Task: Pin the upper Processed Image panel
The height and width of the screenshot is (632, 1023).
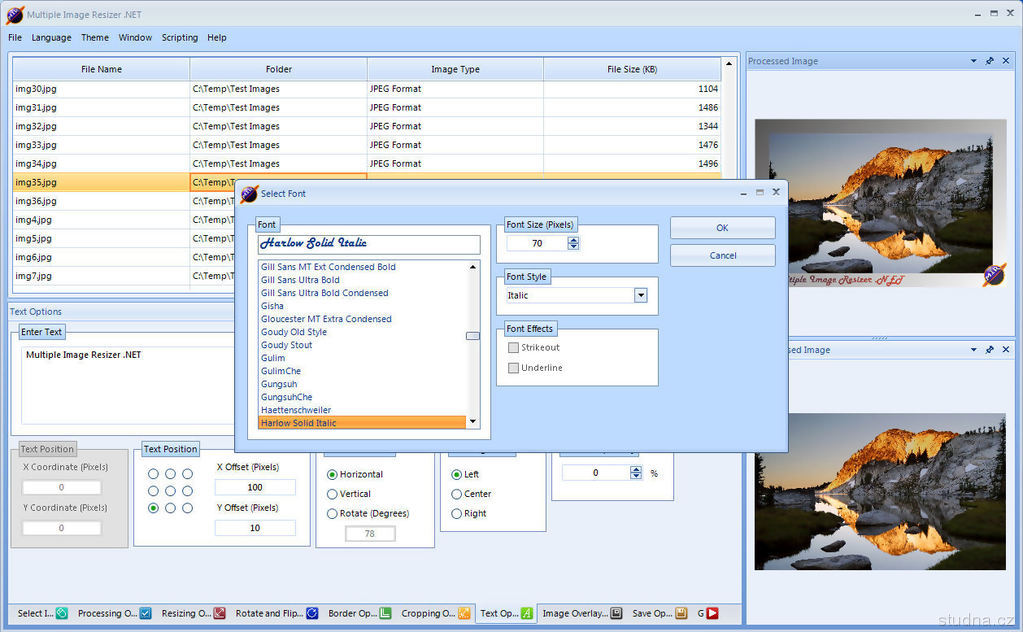Action: point(990,61)
